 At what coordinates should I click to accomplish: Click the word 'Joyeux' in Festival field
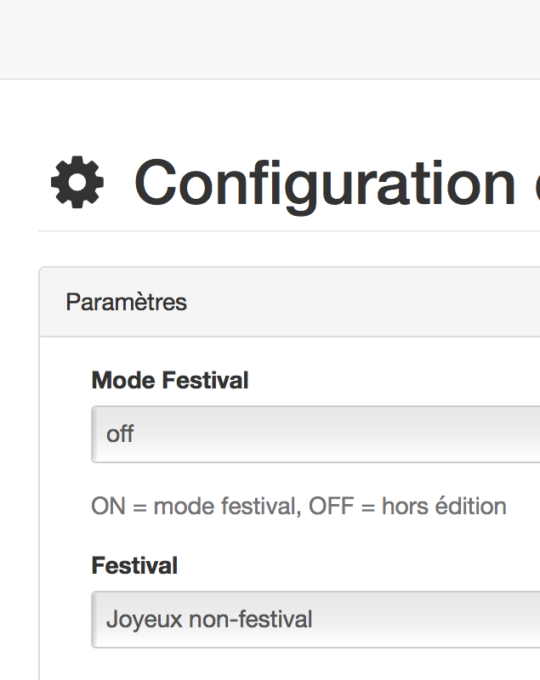[144, 620]
